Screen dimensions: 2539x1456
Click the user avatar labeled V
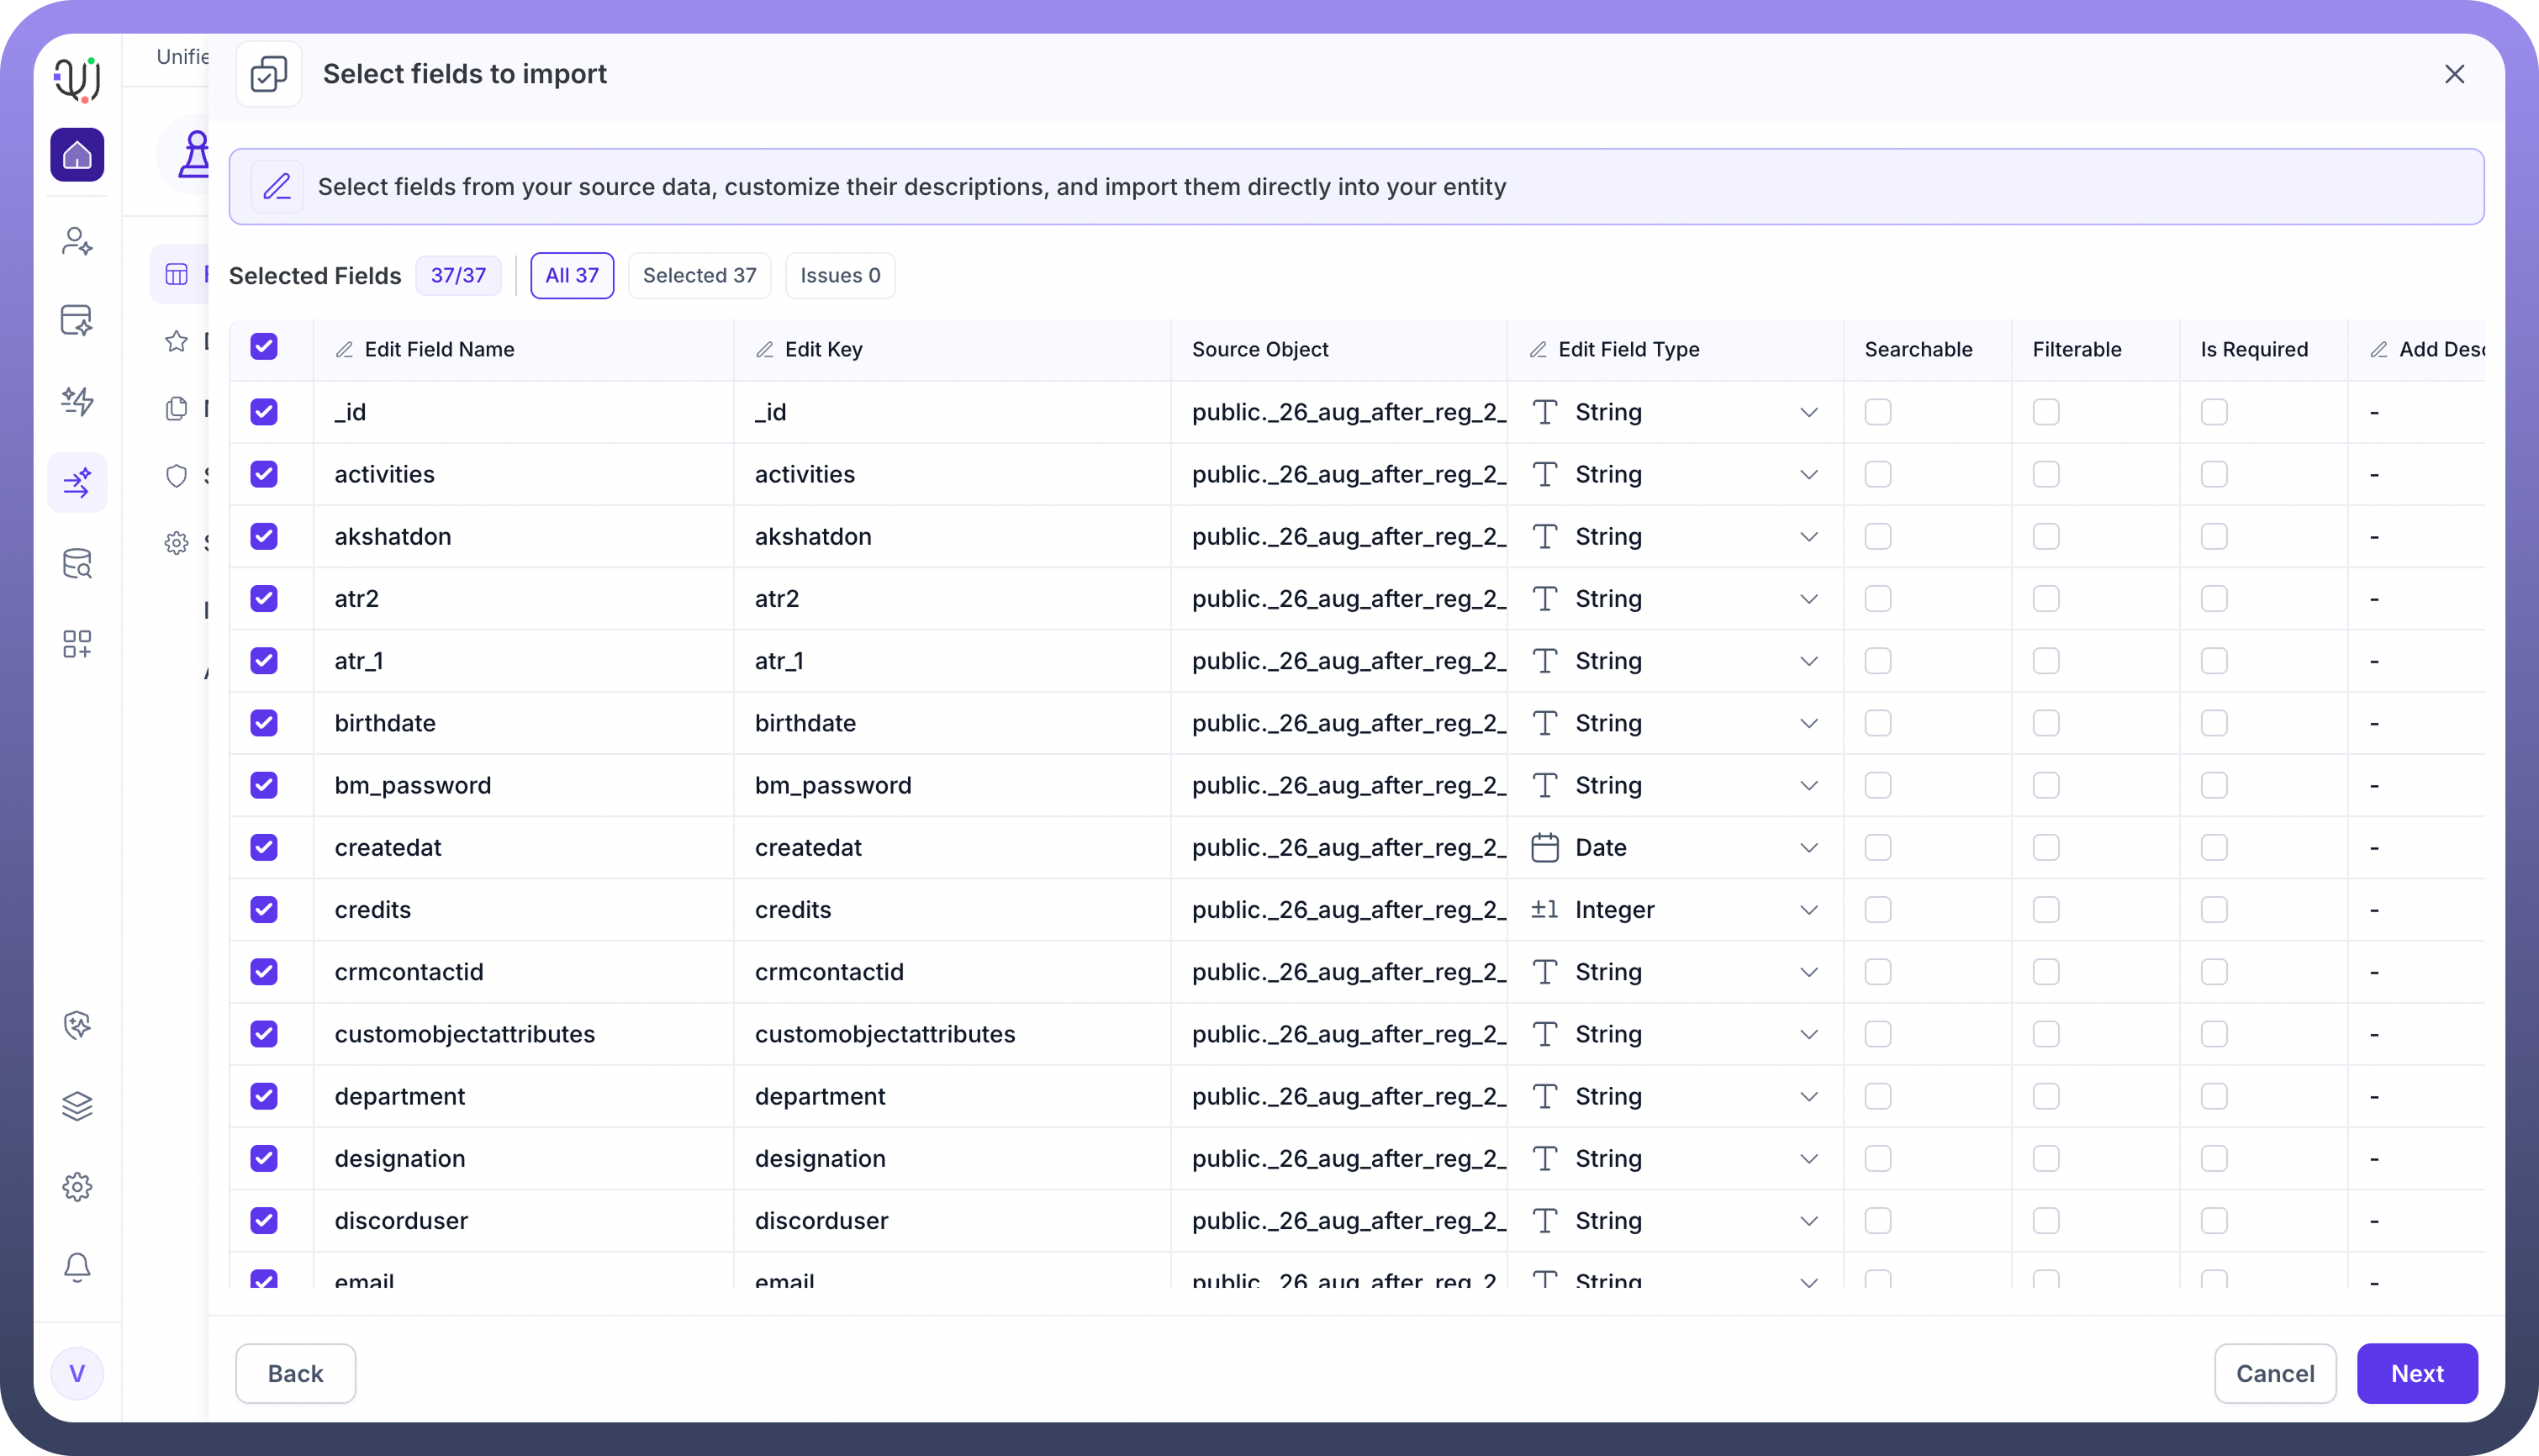77,1373
